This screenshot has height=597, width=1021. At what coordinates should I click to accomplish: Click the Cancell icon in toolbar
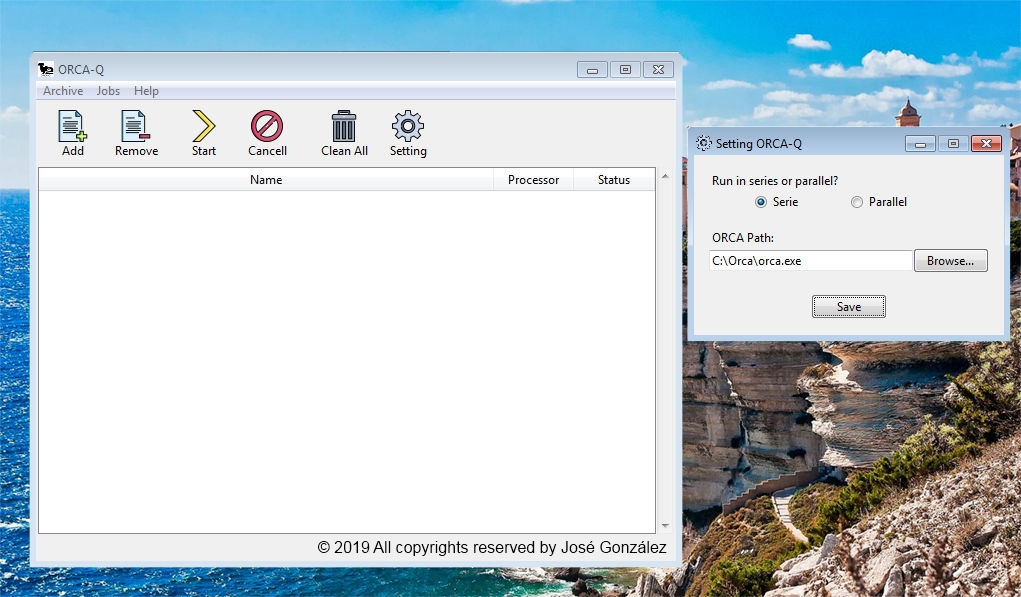click(267, 127)
